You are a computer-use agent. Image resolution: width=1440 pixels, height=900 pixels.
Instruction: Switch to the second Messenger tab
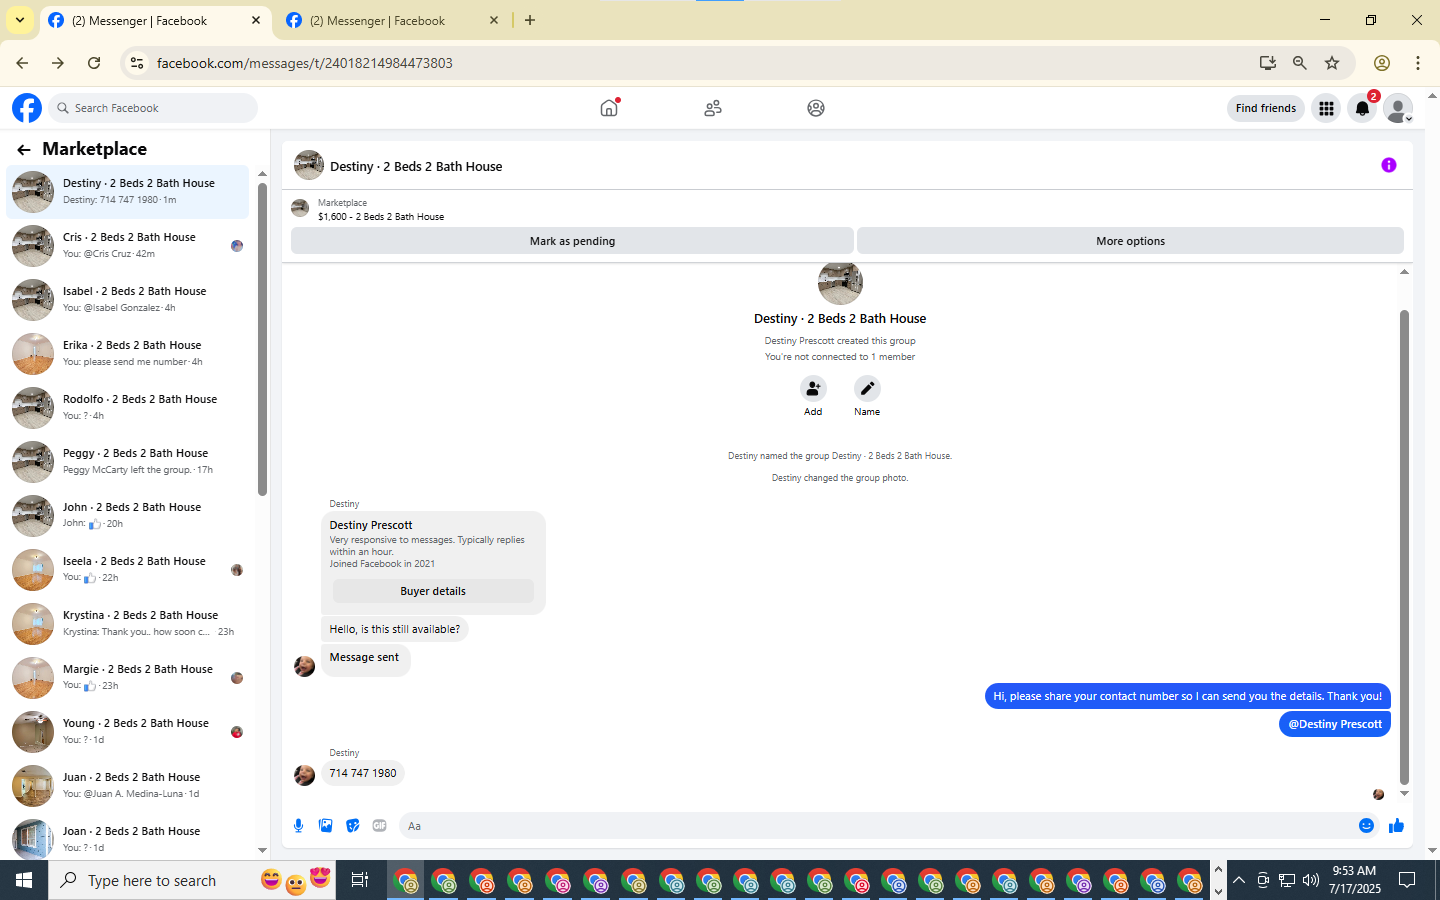(x=394, y=20)
